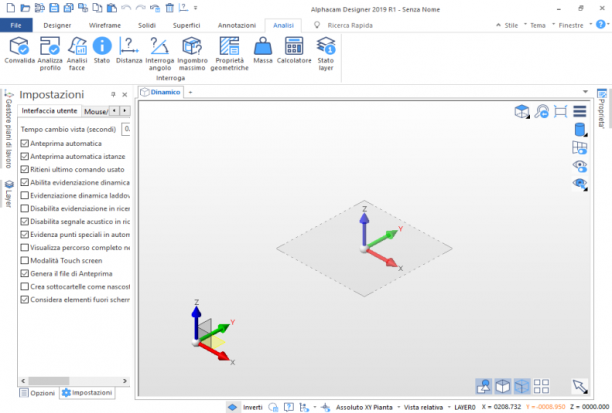Toggle Ritieni ultimo comando usato
The height and width of the screenshot is (413, 612).
coord(25,169)
